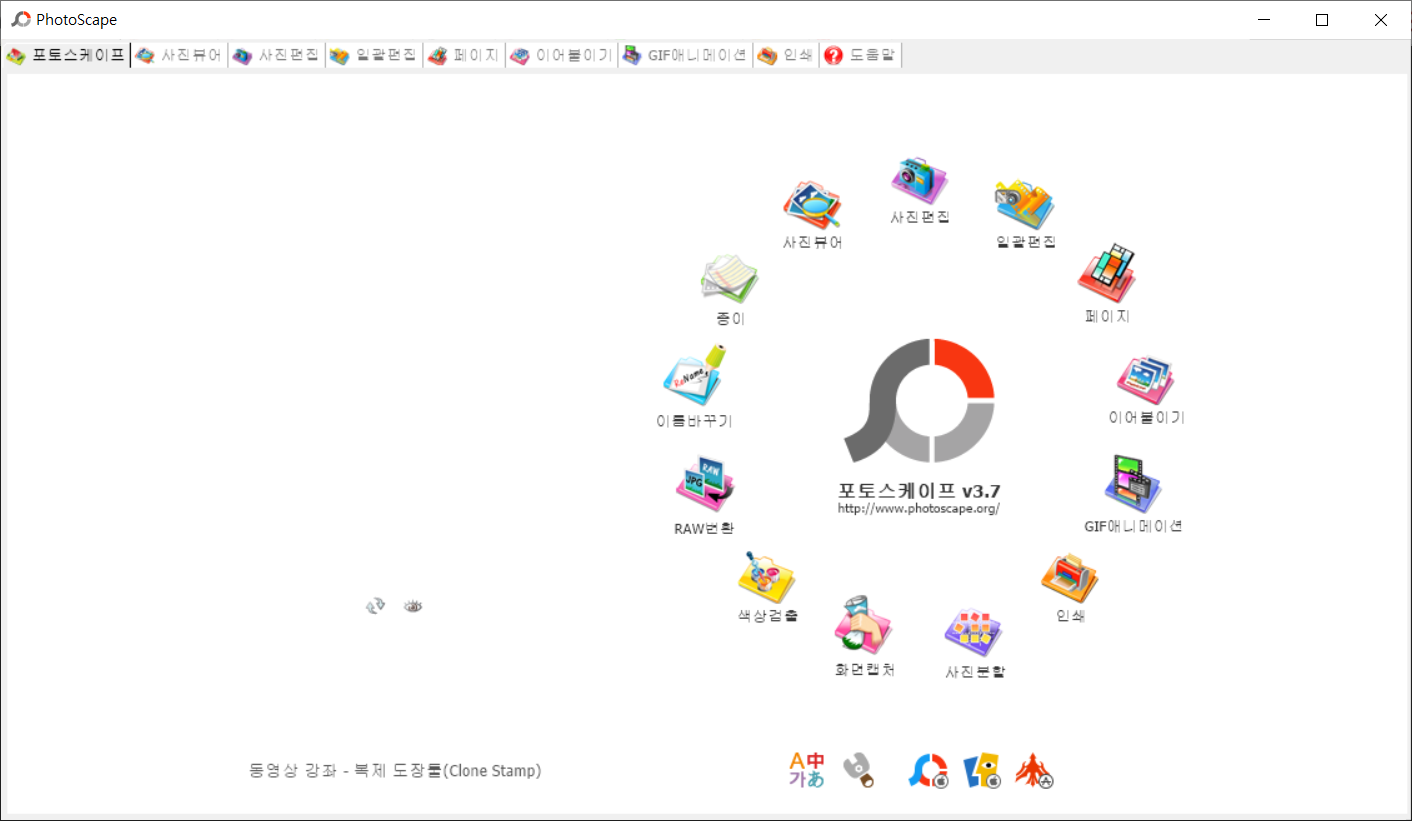
Task: Switch to the 일괄편집 tab at top
Action: click(x=374, y=56)
